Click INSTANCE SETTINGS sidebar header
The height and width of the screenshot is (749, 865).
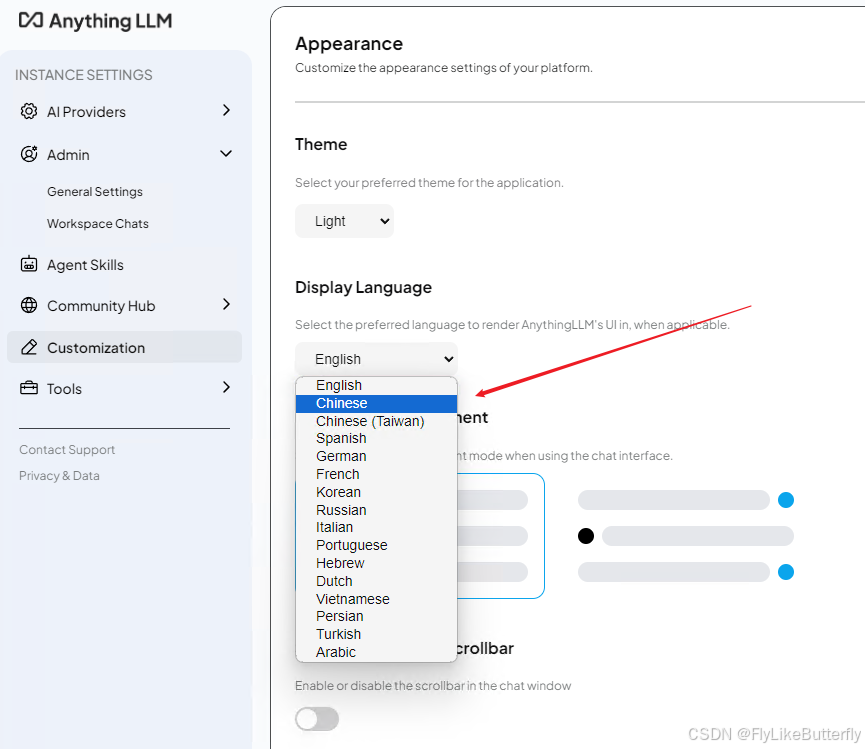click(84, 75)
